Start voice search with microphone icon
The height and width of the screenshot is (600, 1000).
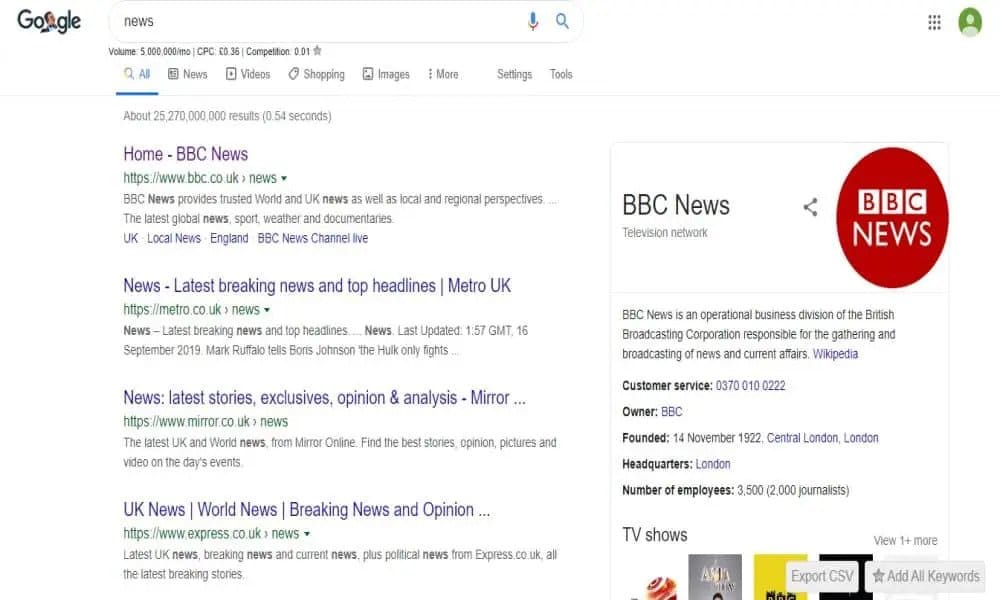[533, 21]
